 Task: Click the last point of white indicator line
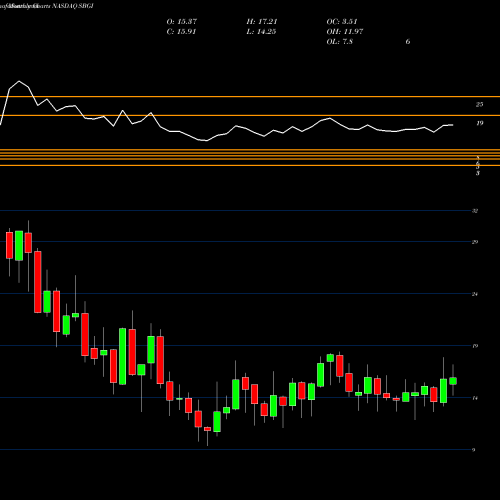coord(453,125)
